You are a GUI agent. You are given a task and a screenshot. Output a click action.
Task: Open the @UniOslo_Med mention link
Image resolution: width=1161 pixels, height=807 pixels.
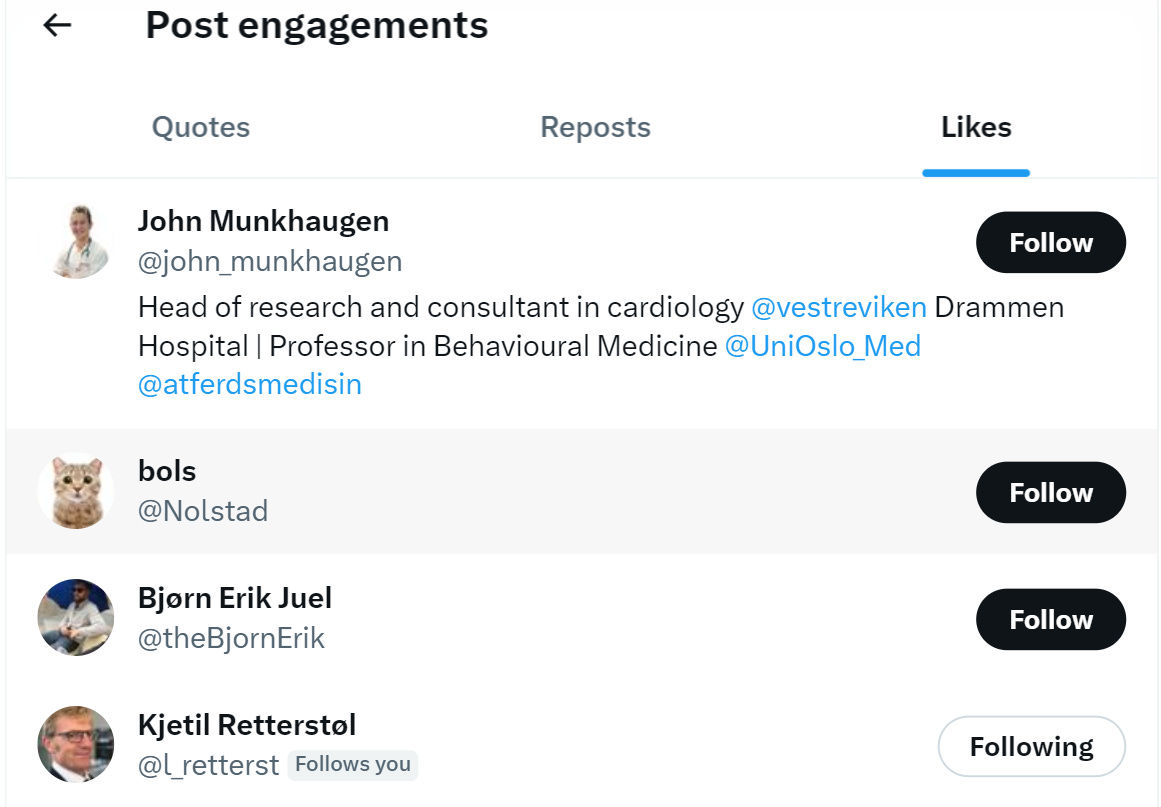coord(822,346)
